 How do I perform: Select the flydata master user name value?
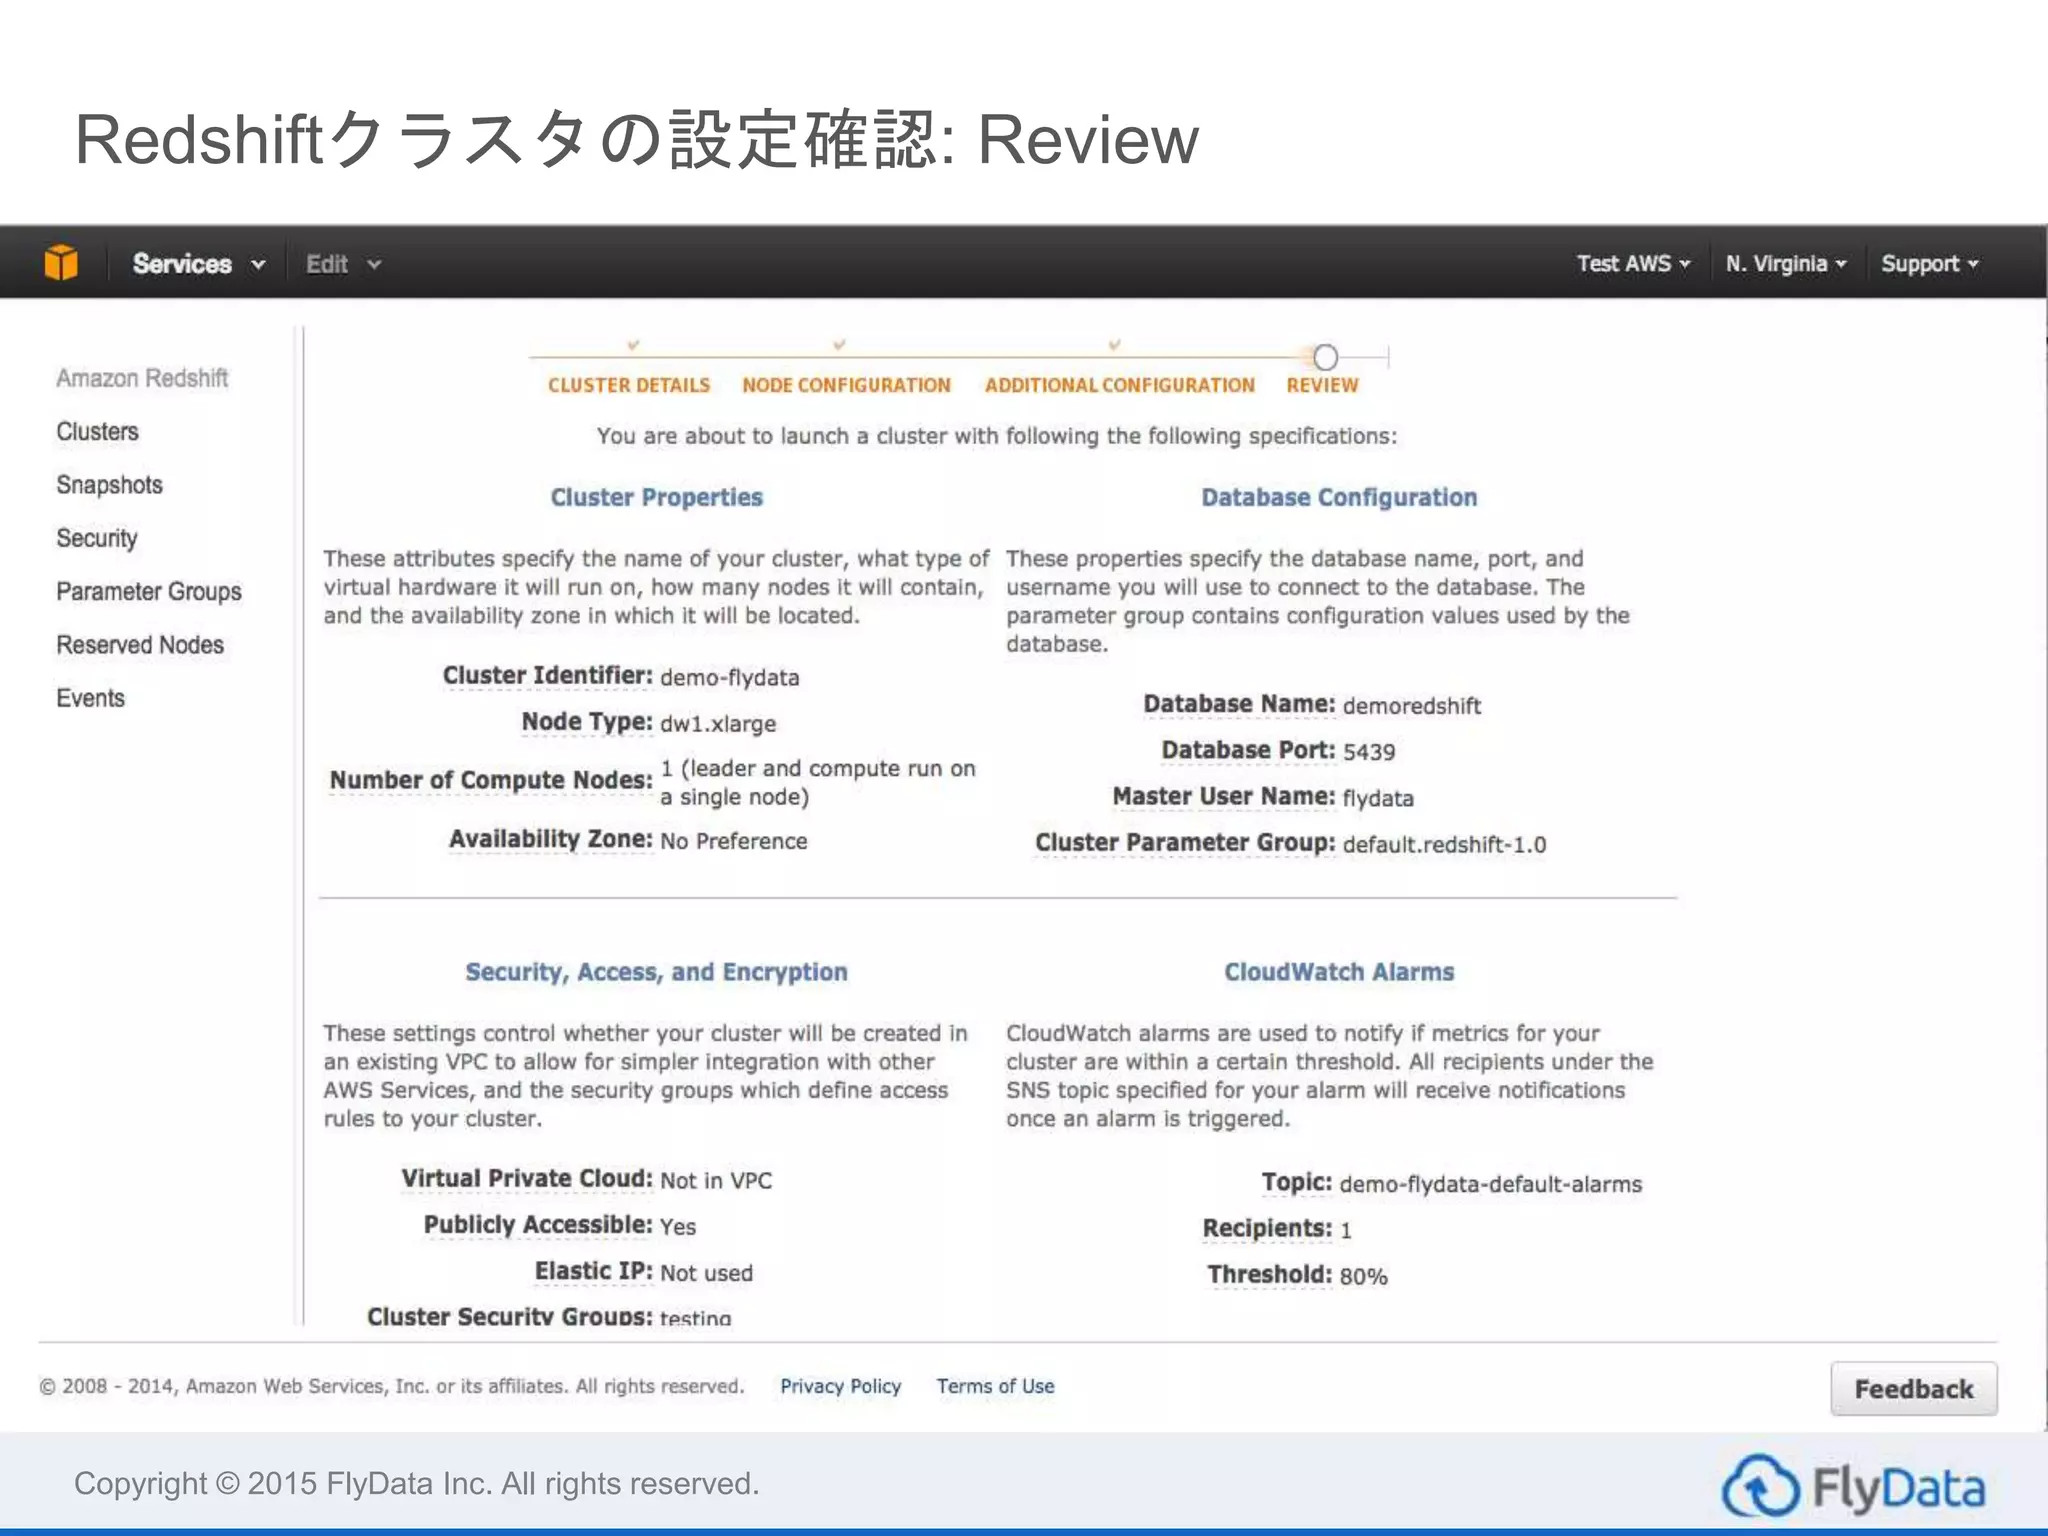1378,798
